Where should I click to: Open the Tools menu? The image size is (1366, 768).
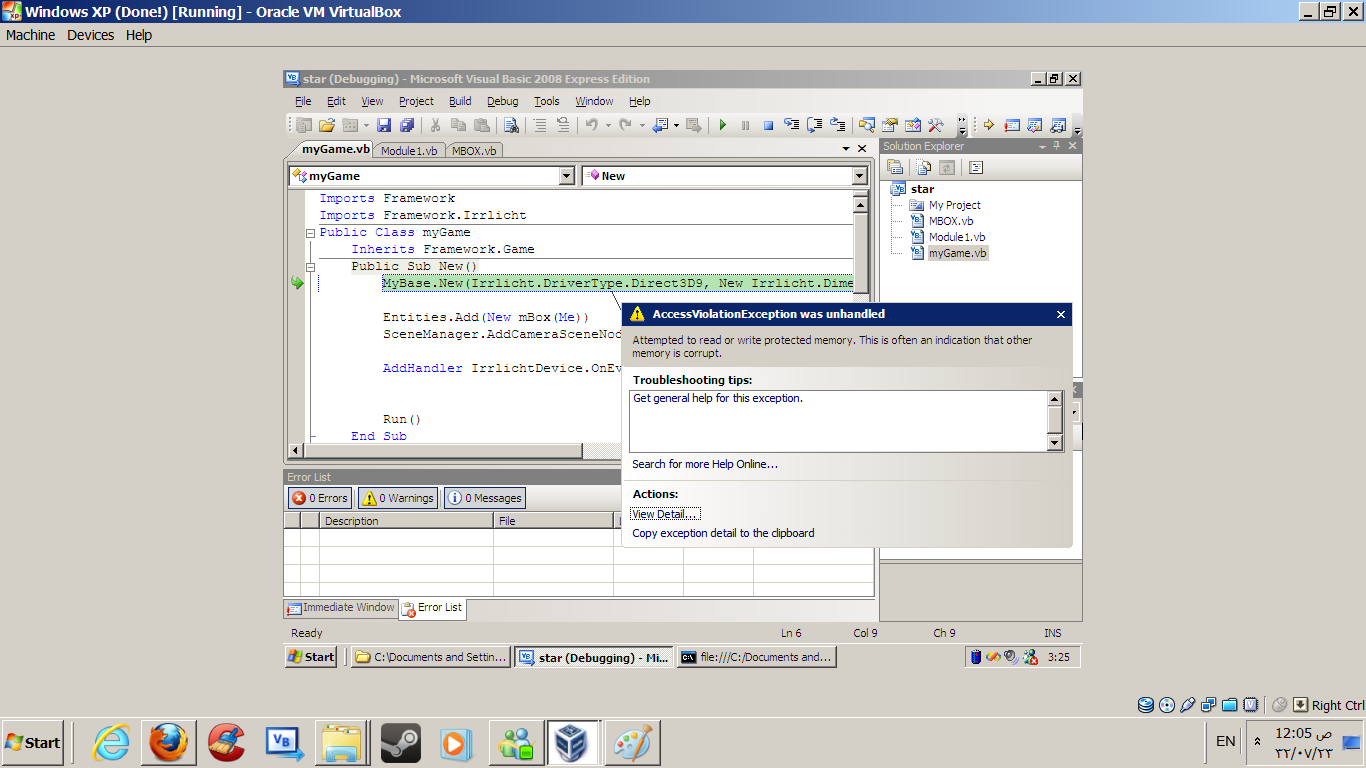click(x=547, y=101)
